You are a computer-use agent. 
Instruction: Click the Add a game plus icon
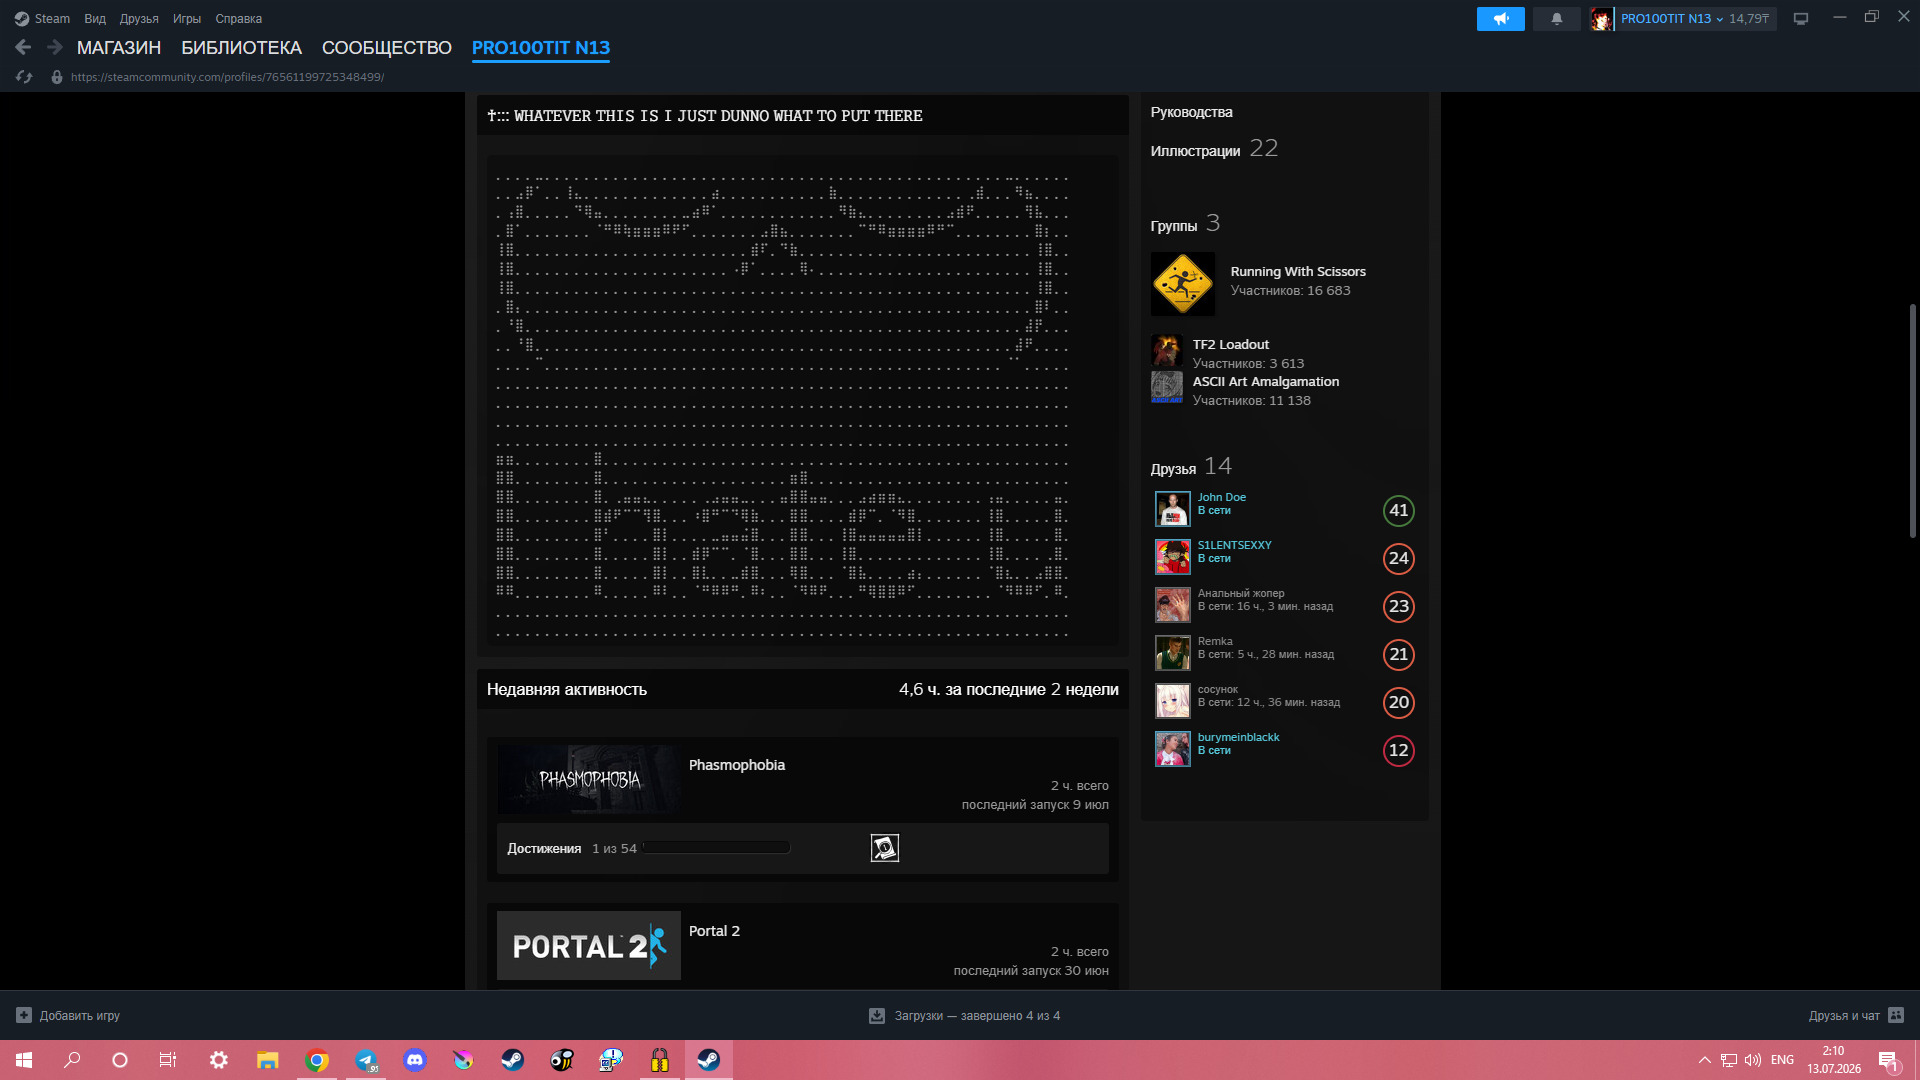(x=24, y=1015)
